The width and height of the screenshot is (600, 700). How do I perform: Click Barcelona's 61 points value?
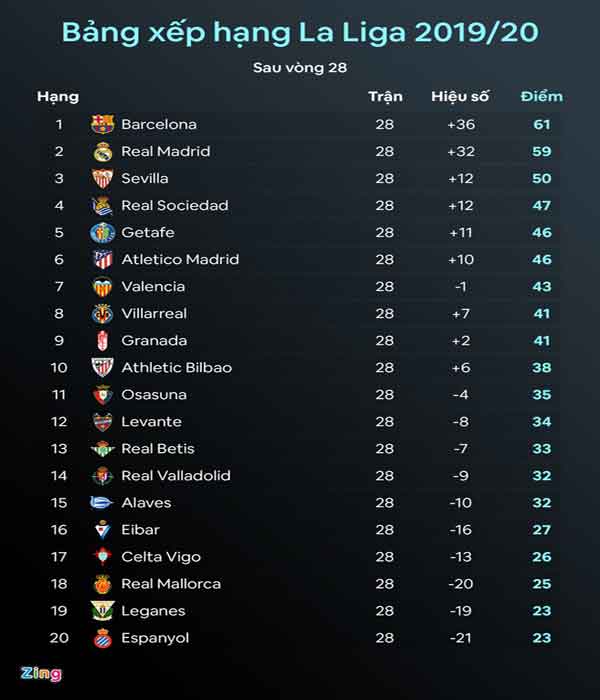coord(542,125)
